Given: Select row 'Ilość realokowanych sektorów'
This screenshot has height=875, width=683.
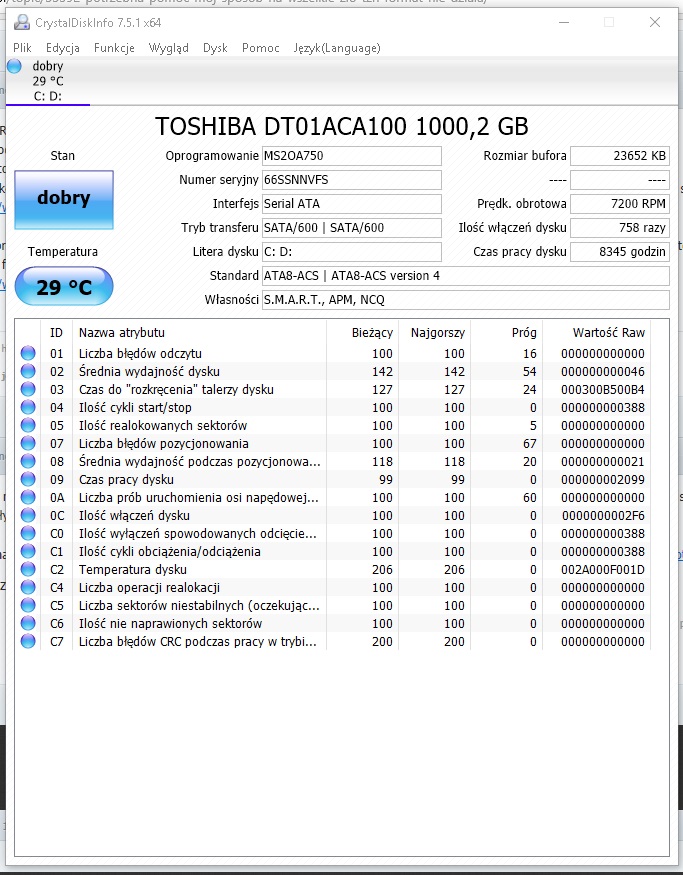Looking at the screenshot, I should [335, 425].
